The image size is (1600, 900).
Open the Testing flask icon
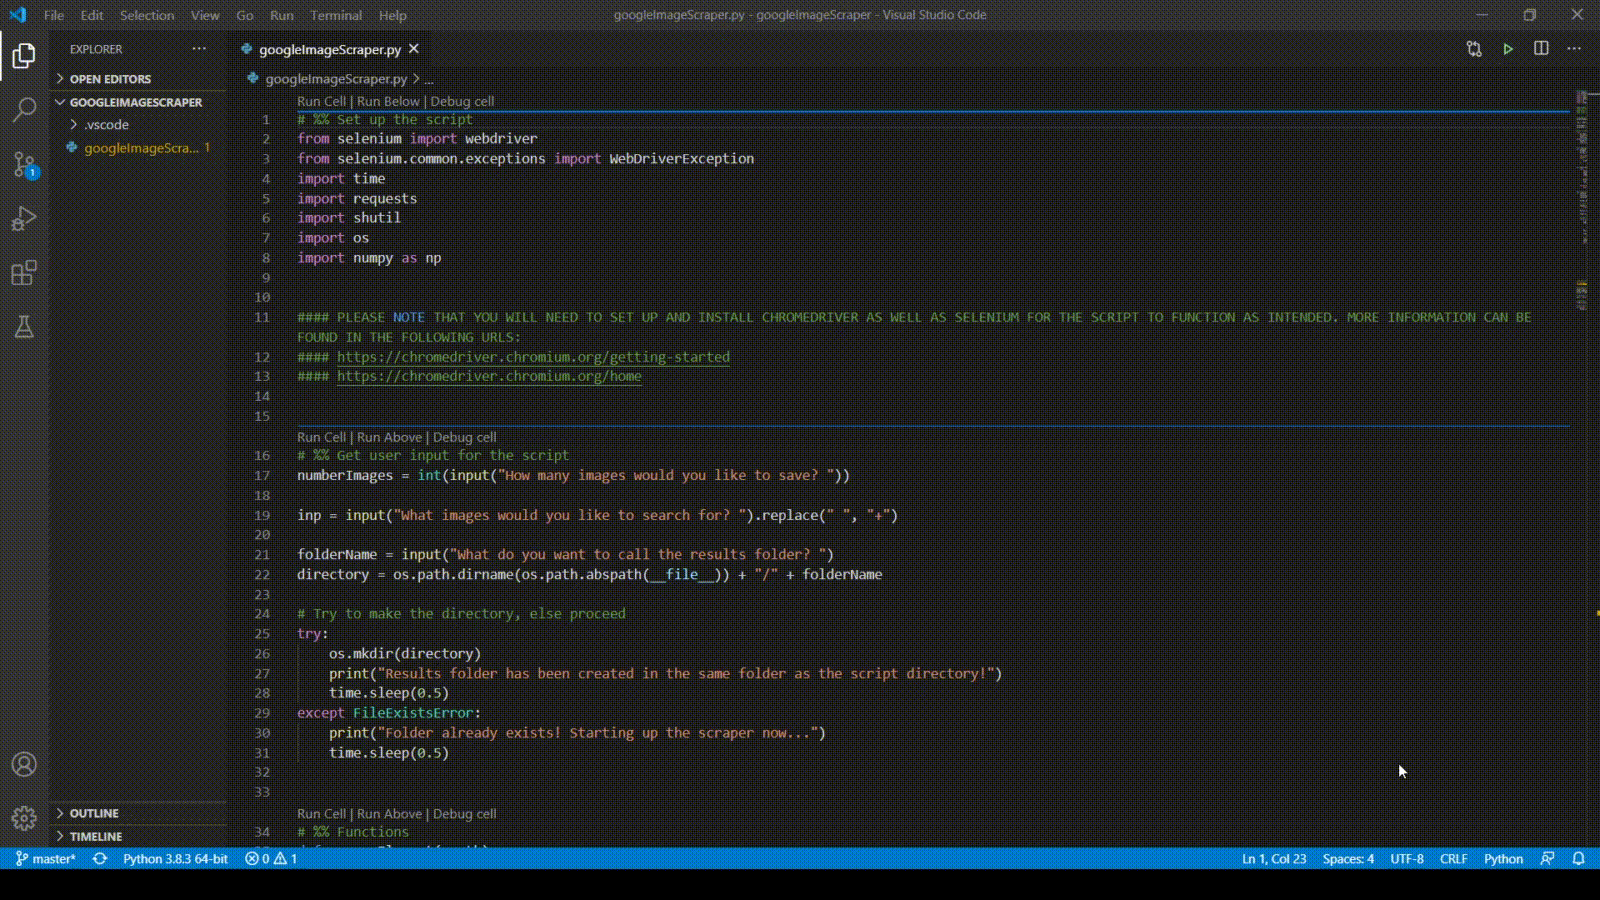point(24,327)
